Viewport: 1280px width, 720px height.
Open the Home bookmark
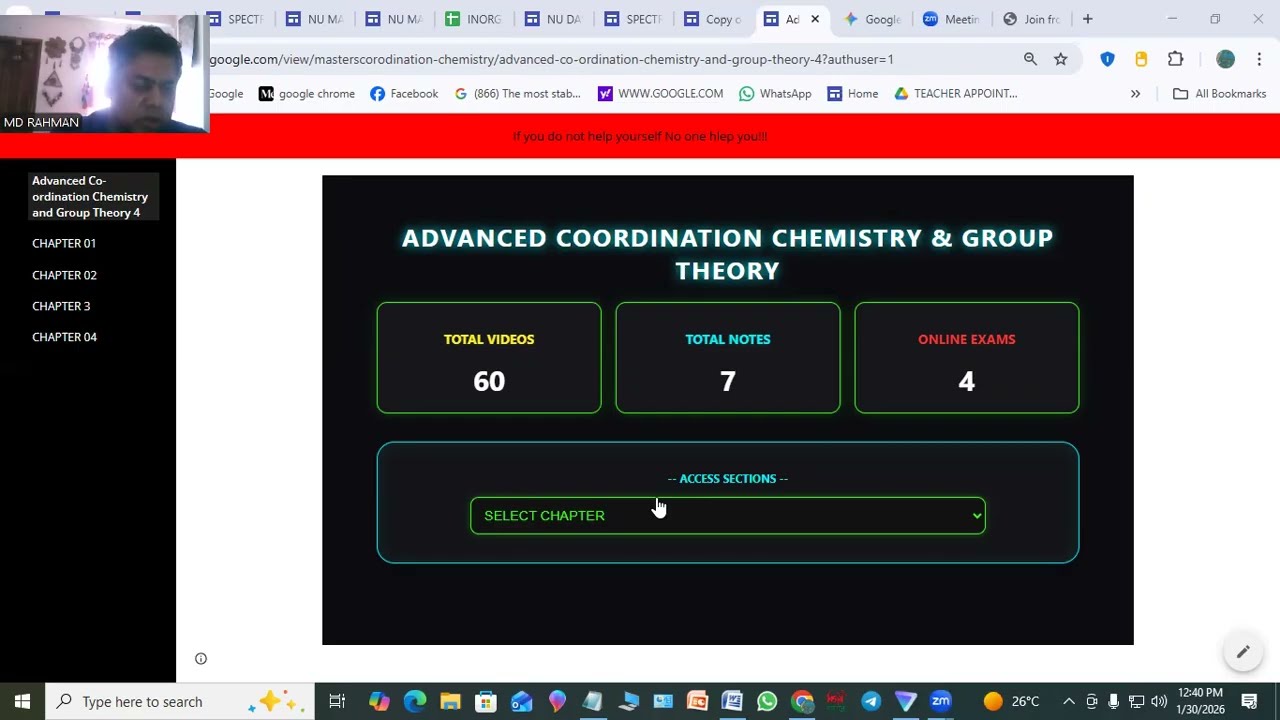[853, 93]
